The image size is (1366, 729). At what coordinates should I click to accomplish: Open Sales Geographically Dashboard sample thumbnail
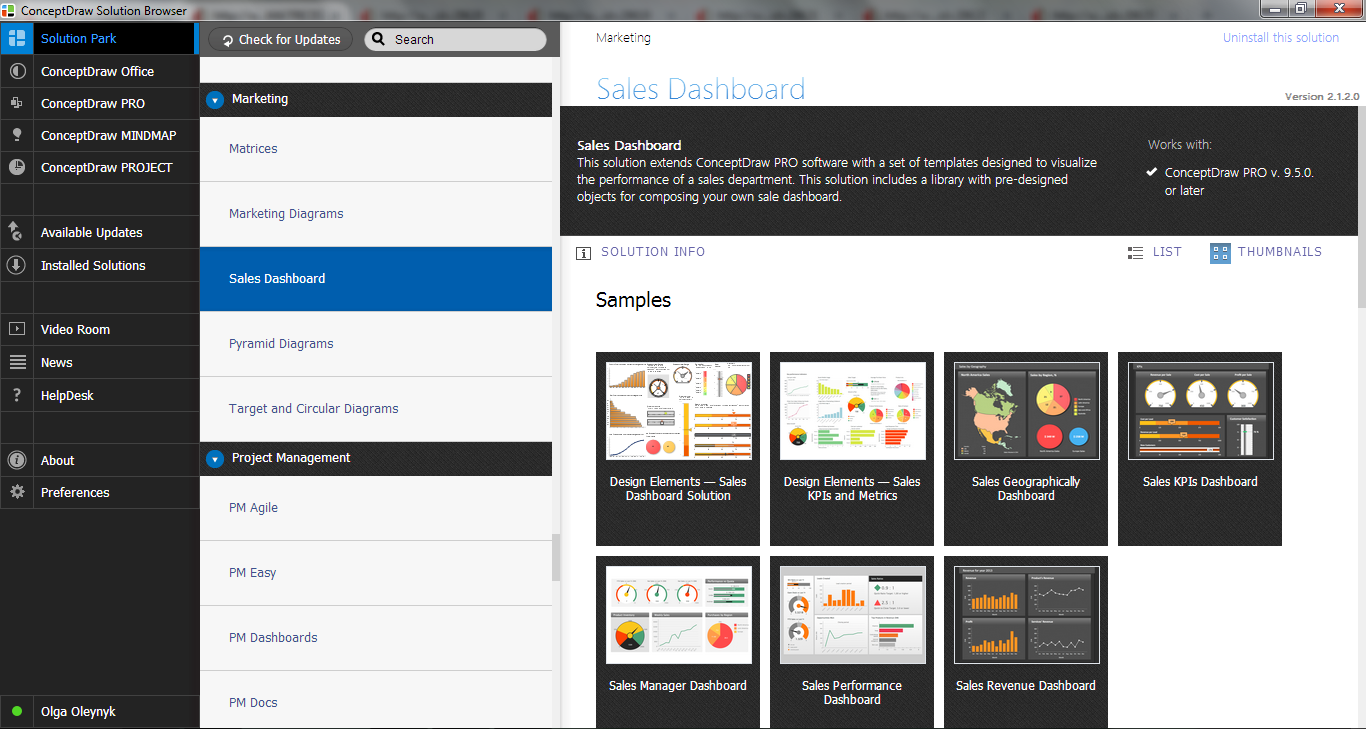1026,449
